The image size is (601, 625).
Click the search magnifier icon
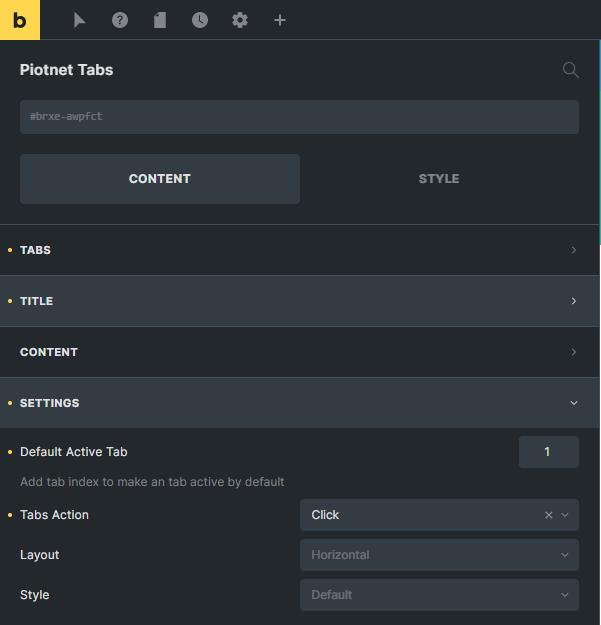(570, 70)
